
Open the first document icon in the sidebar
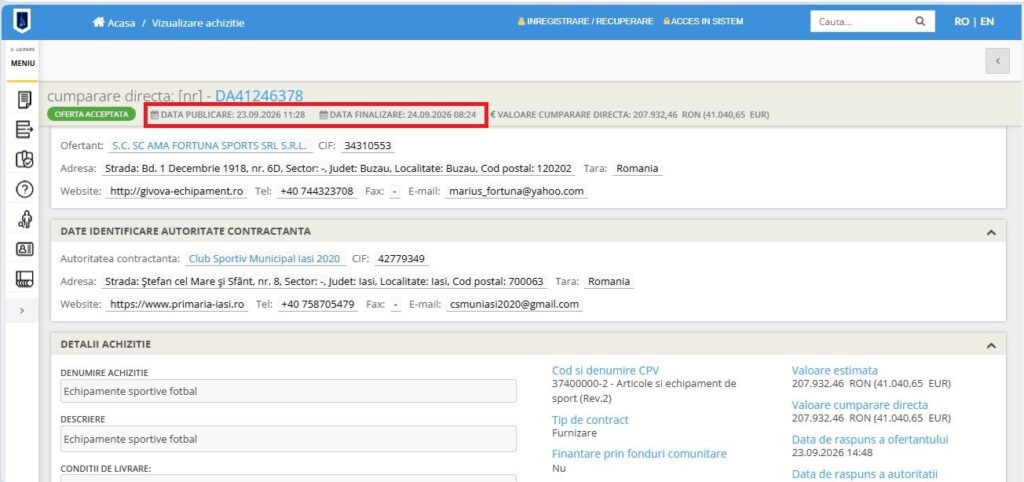coord(24,100)
